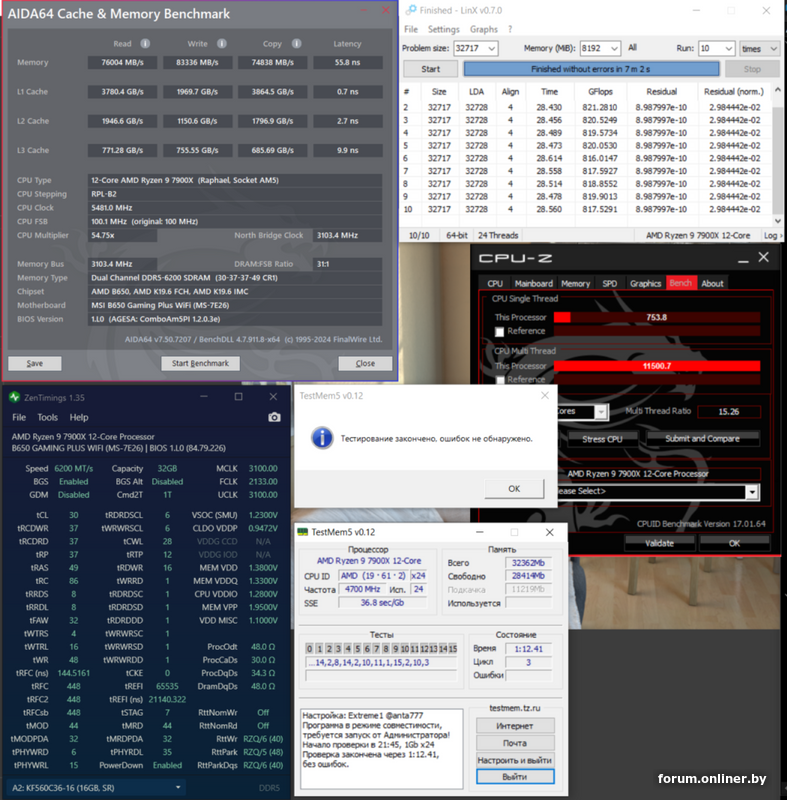Click the CPU Single Thread 753.8 score bar
Image resolution: width=787 pixels, height=800 pixels.
pos(657,317)
